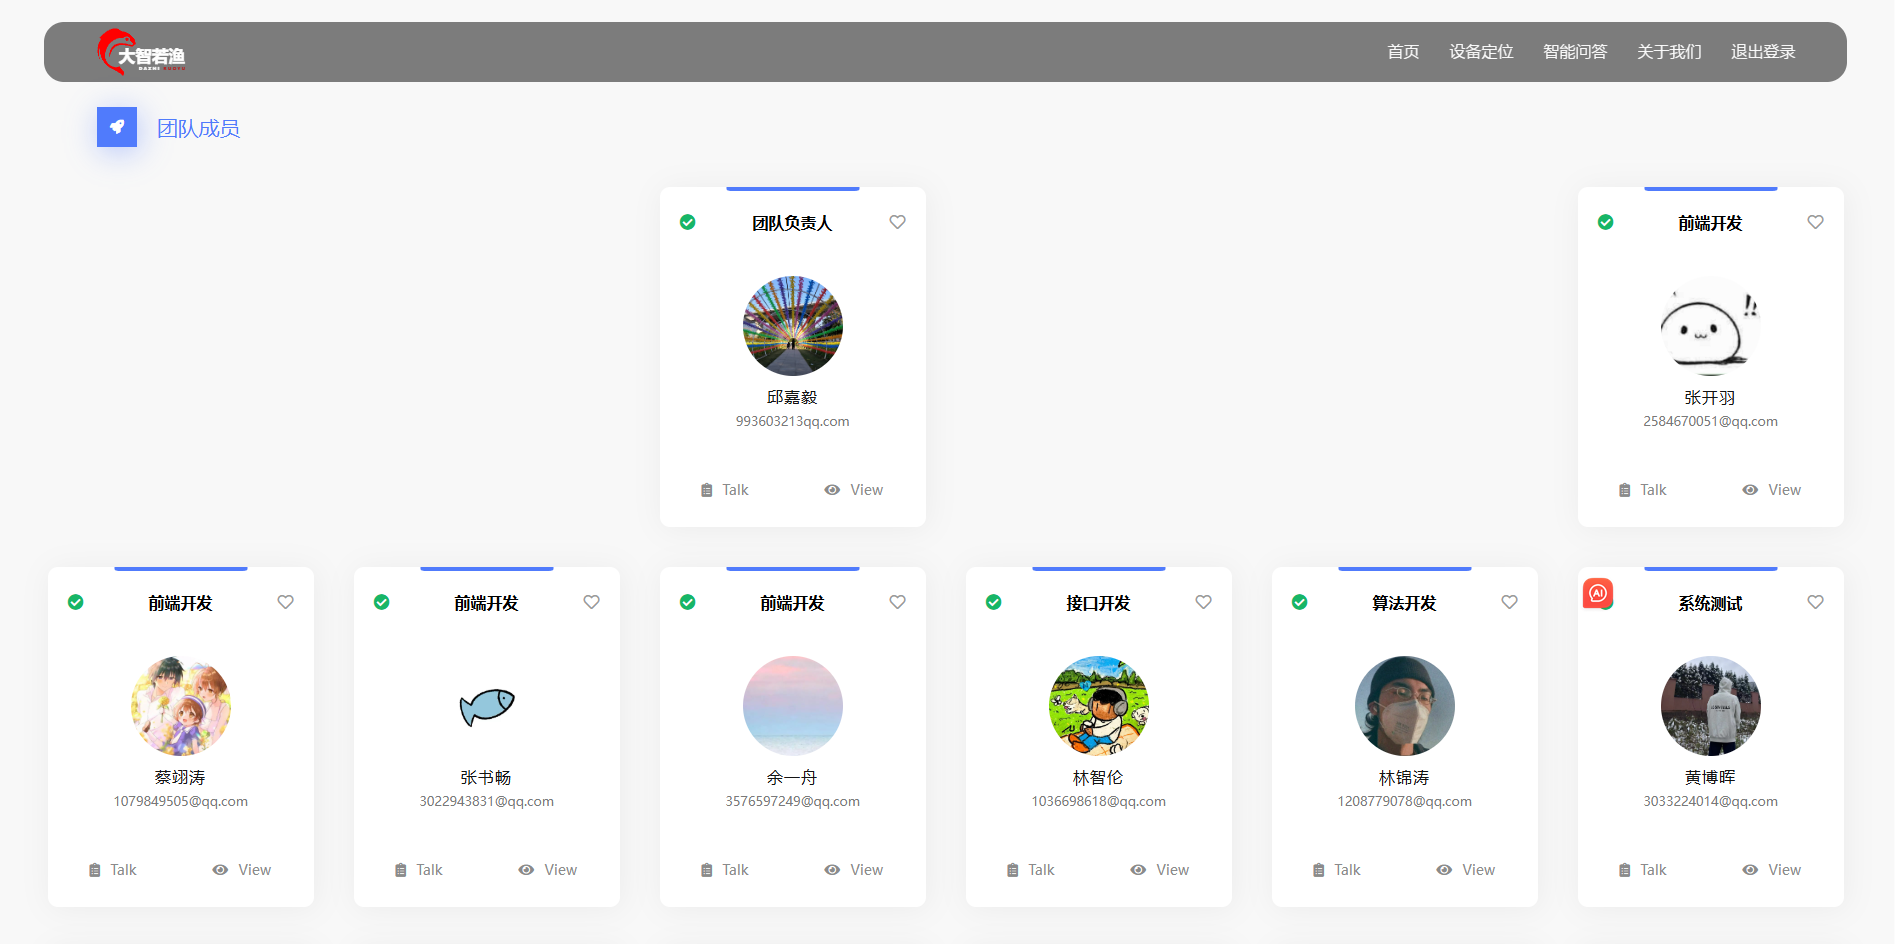This screenshot has height=944, width=1895.
Task: Click 张开羽's cartoon blob avatar
Action: (1711, 326)
